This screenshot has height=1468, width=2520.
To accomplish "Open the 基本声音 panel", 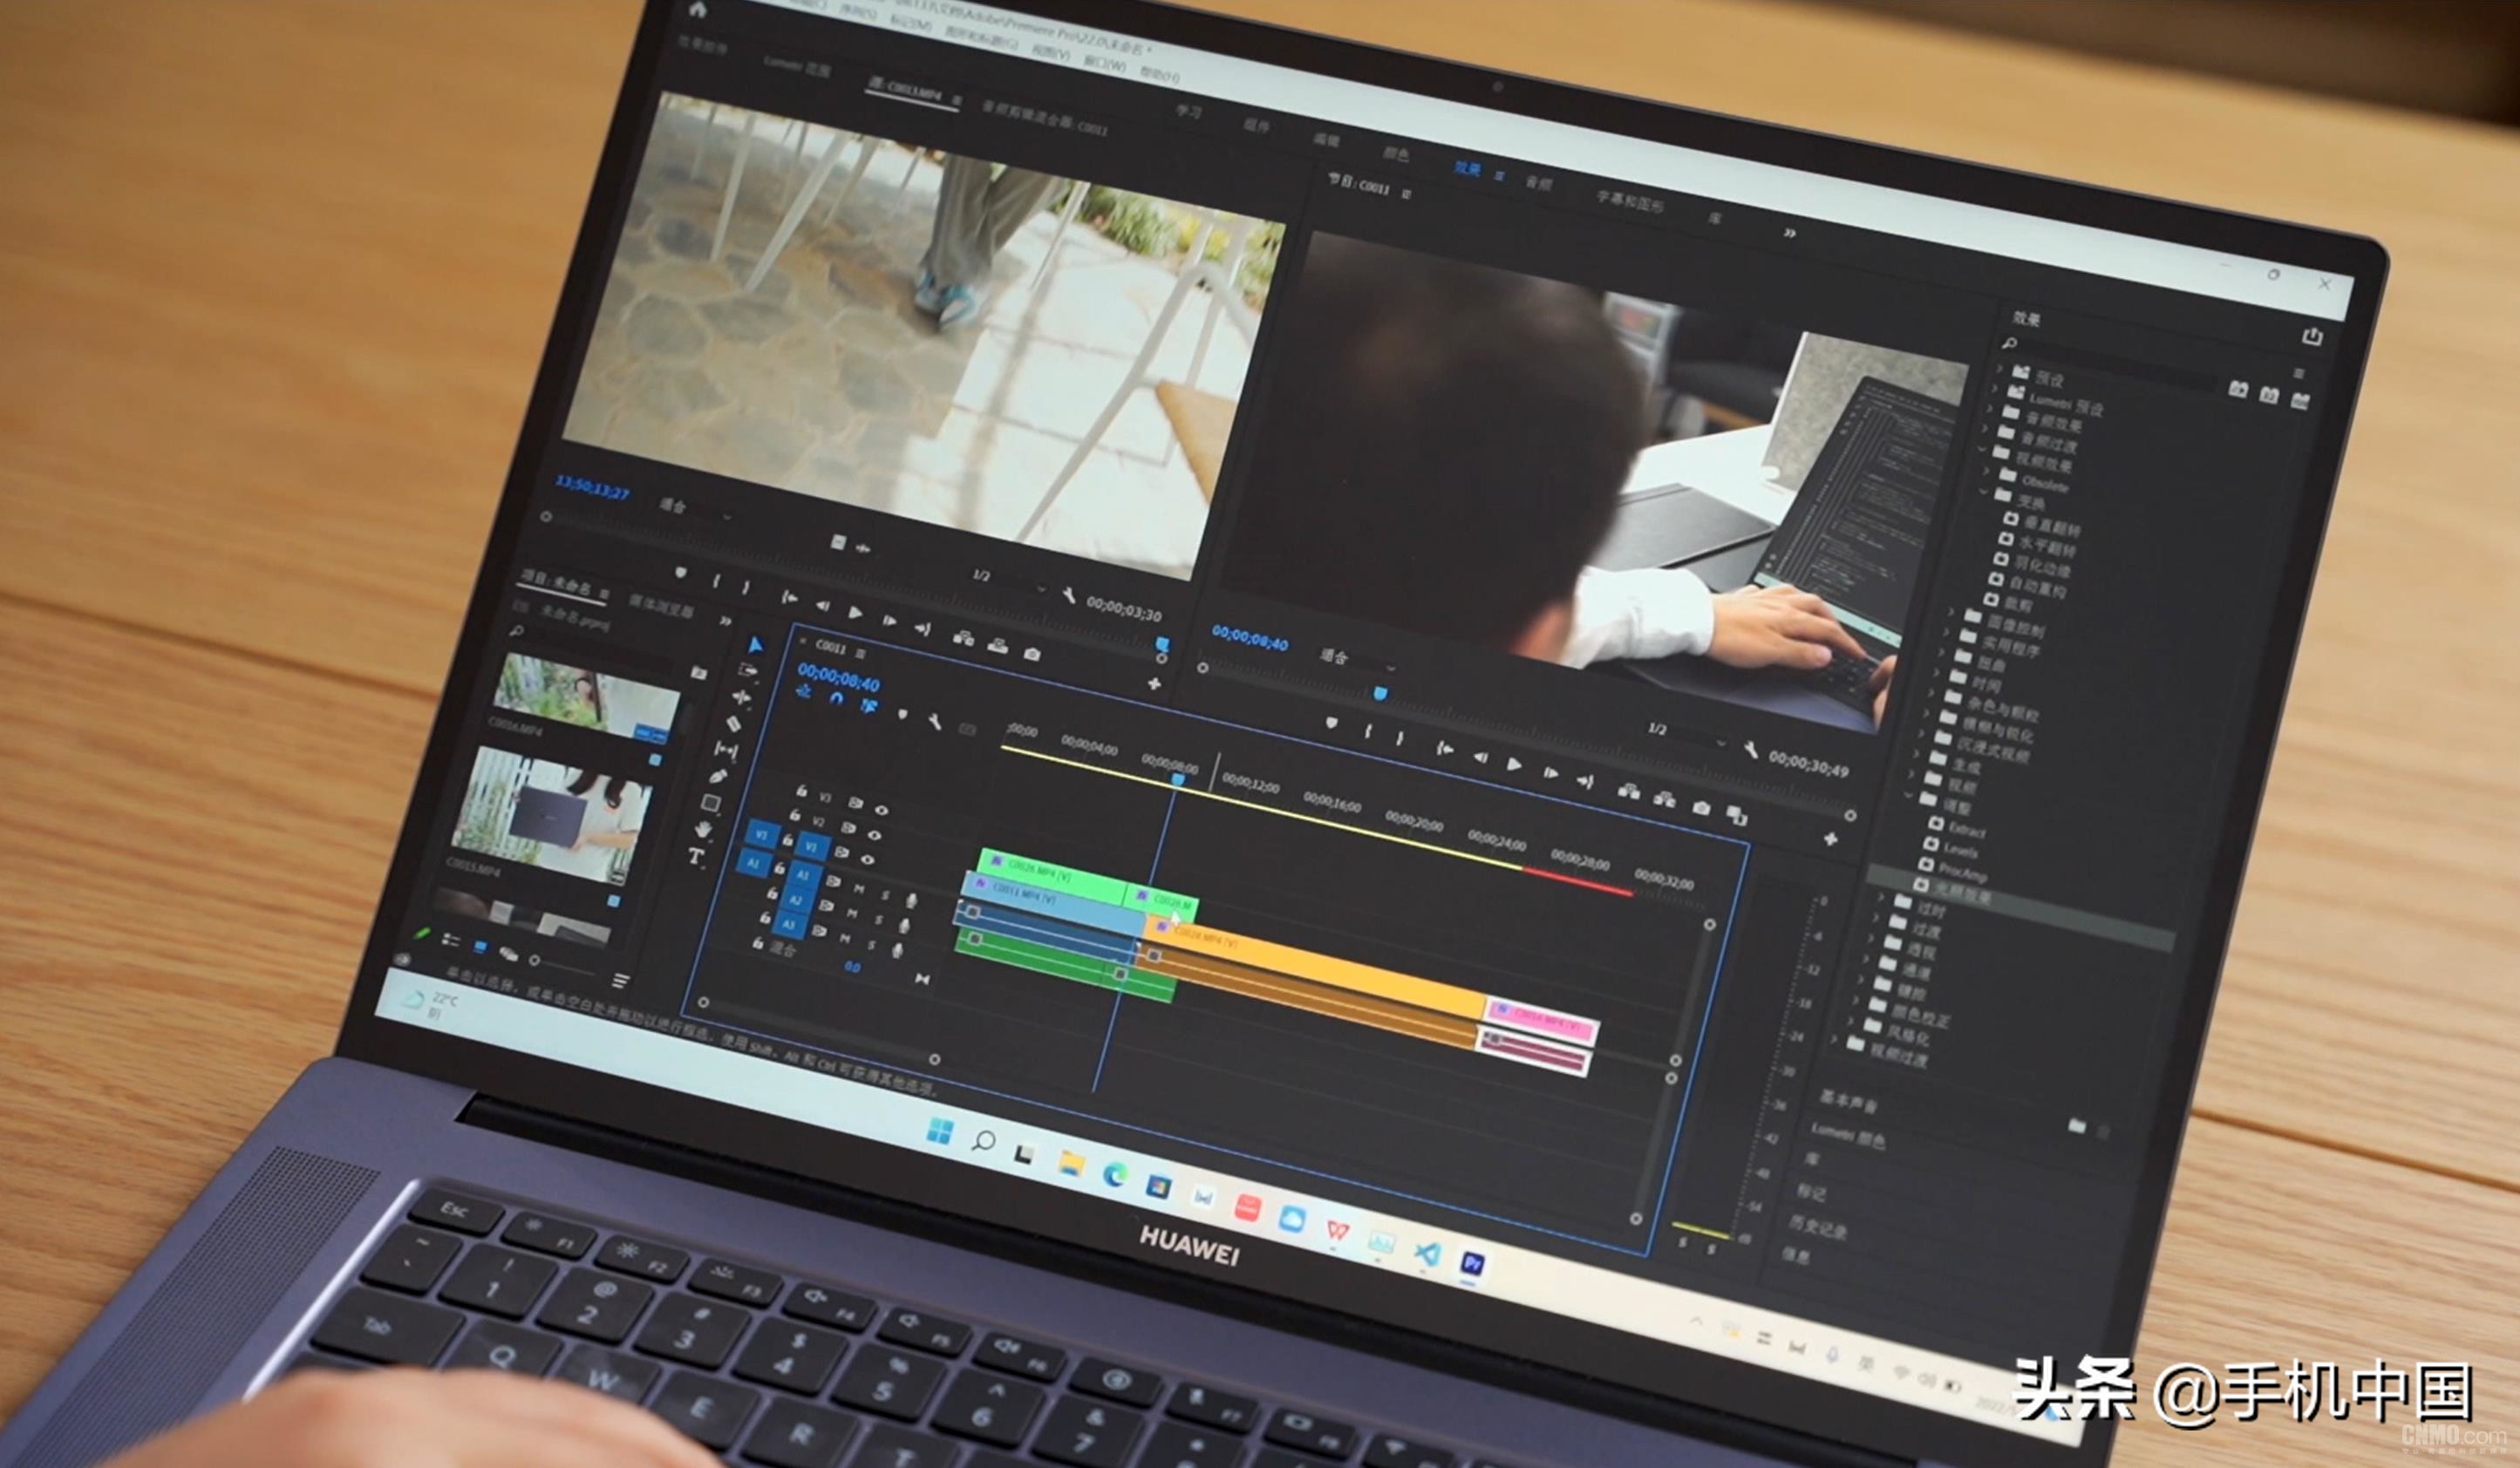I will (1848, 1101).
